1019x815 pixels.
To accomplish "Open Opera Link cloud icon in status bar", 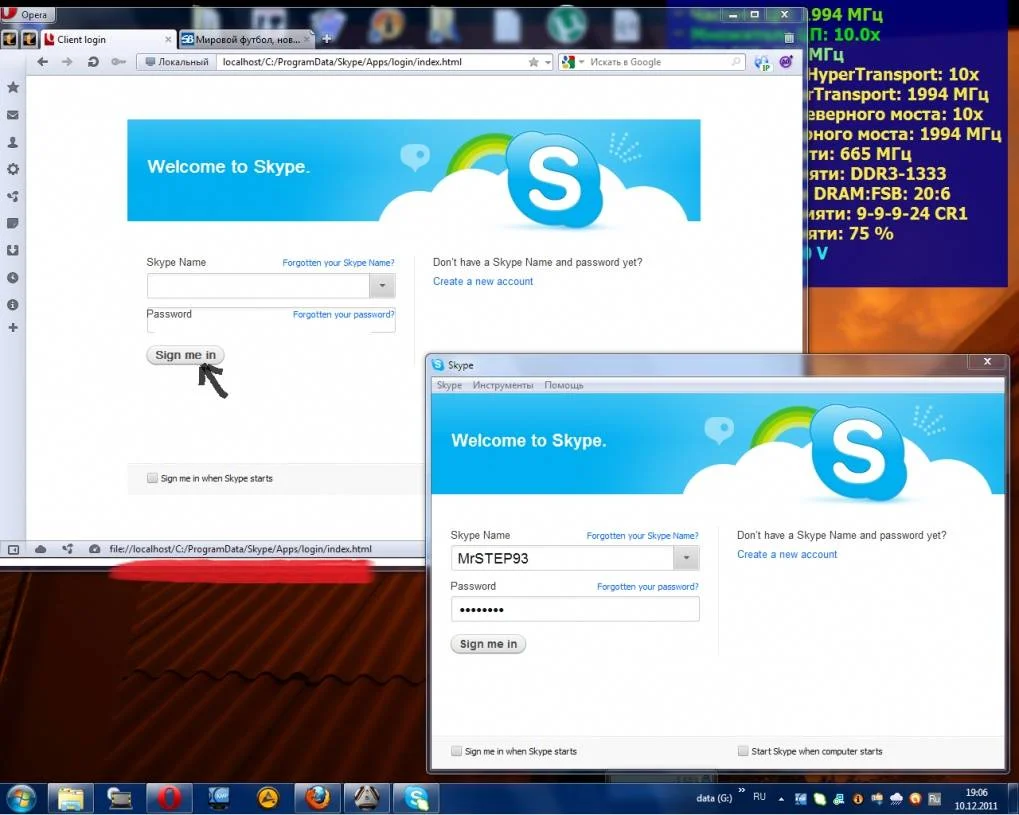I will (40, 549).
